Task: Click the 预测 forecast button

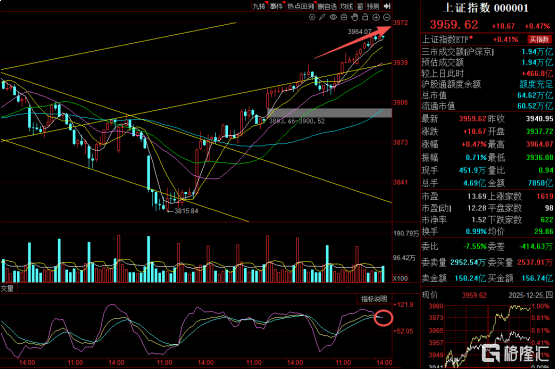Action: [x=373, y=6]
